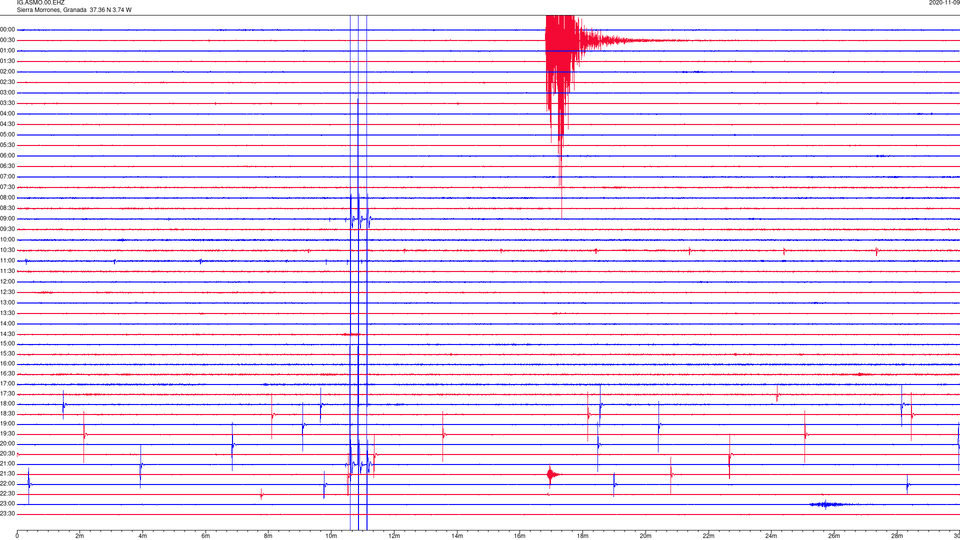Select the 09:30 time label

tap(7, 228)
